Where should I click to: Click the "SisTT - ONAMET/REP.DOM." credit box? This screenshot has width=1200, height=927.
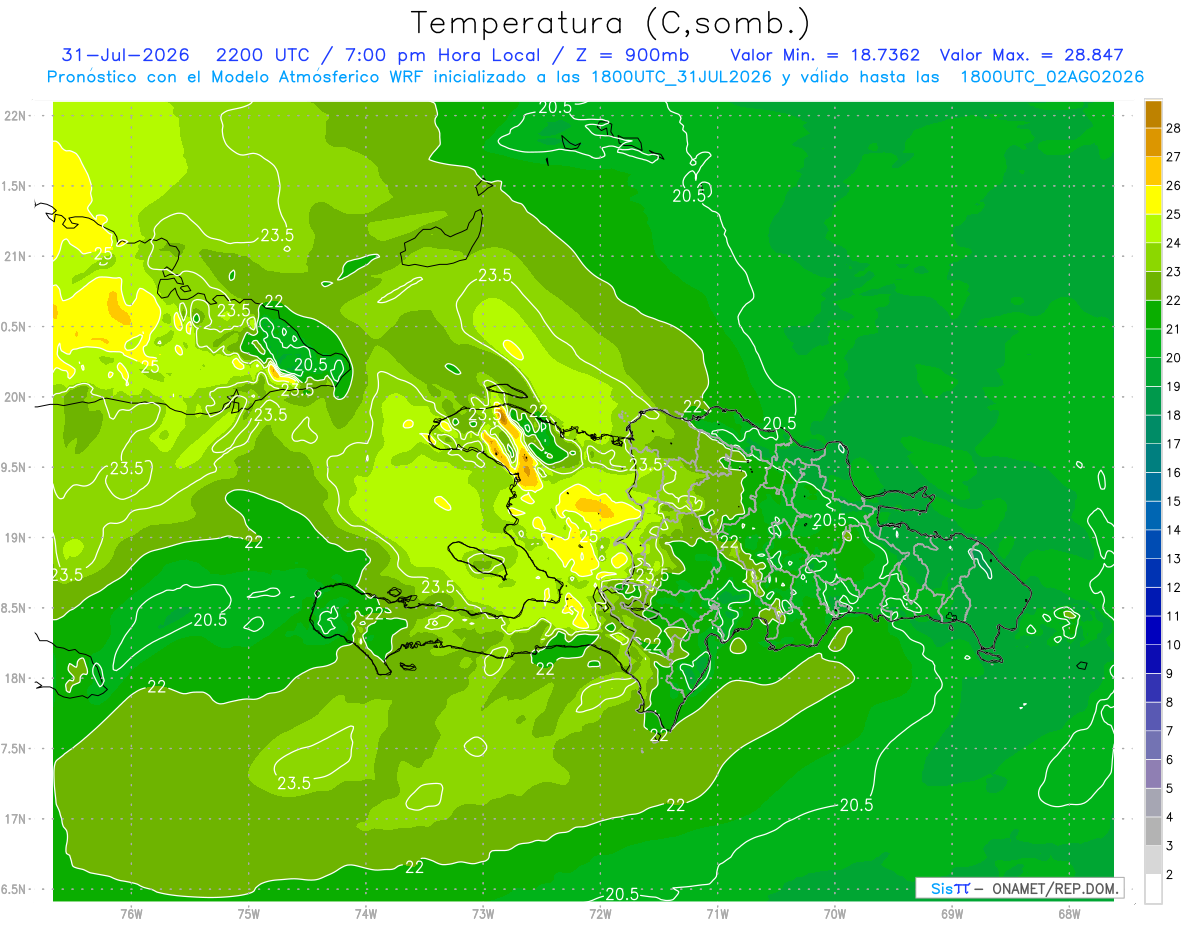point(1019,888)
